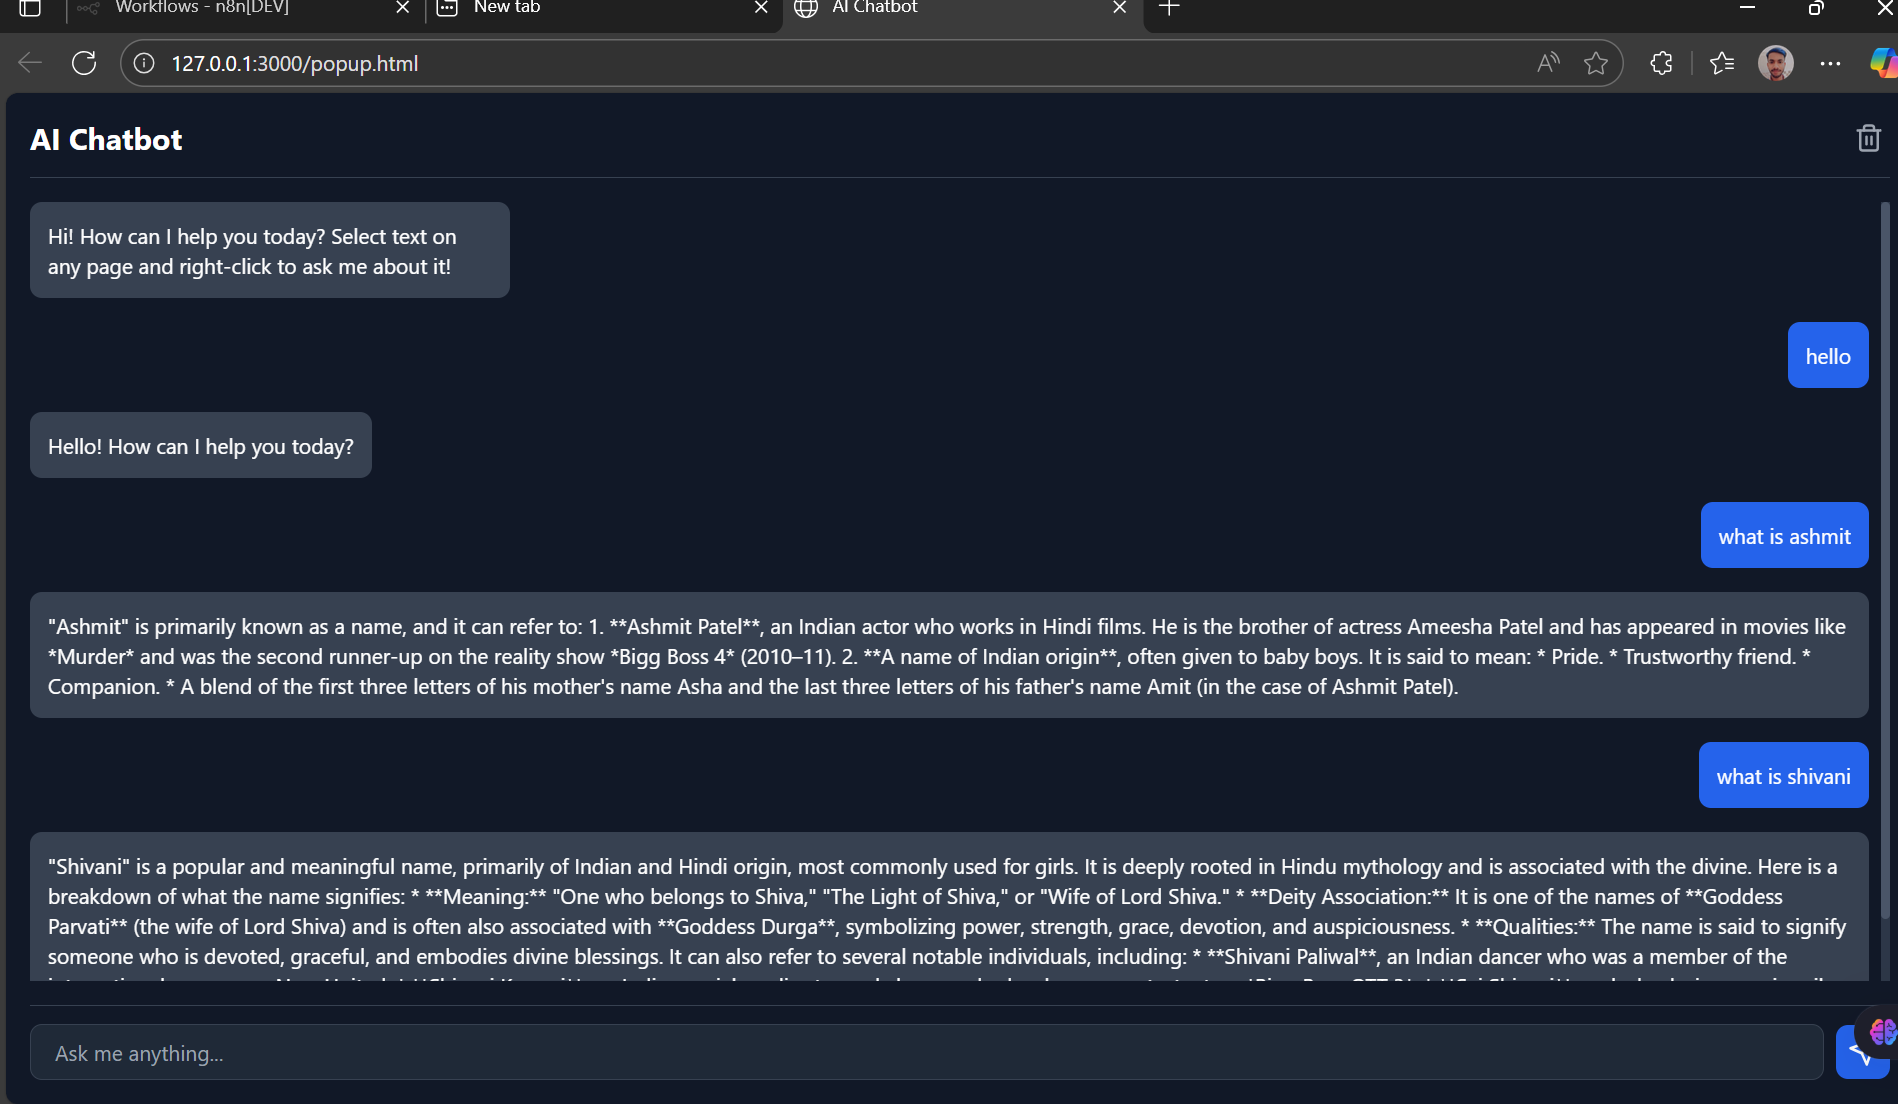Focus the Ask me anything input field
The height and width of the screenshot is (1104, 1898).
[x=900, y=1051]
